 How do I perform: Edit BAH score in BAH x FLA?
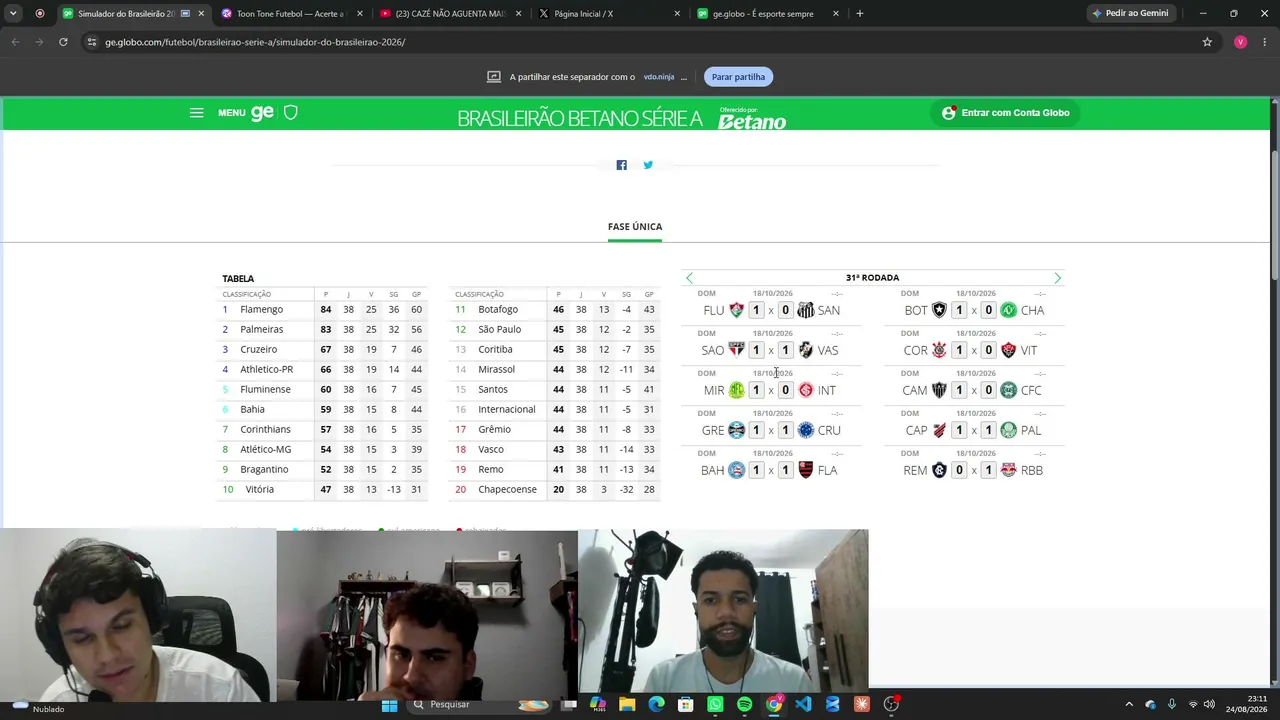pyautogui.click(x=756, y=470)
